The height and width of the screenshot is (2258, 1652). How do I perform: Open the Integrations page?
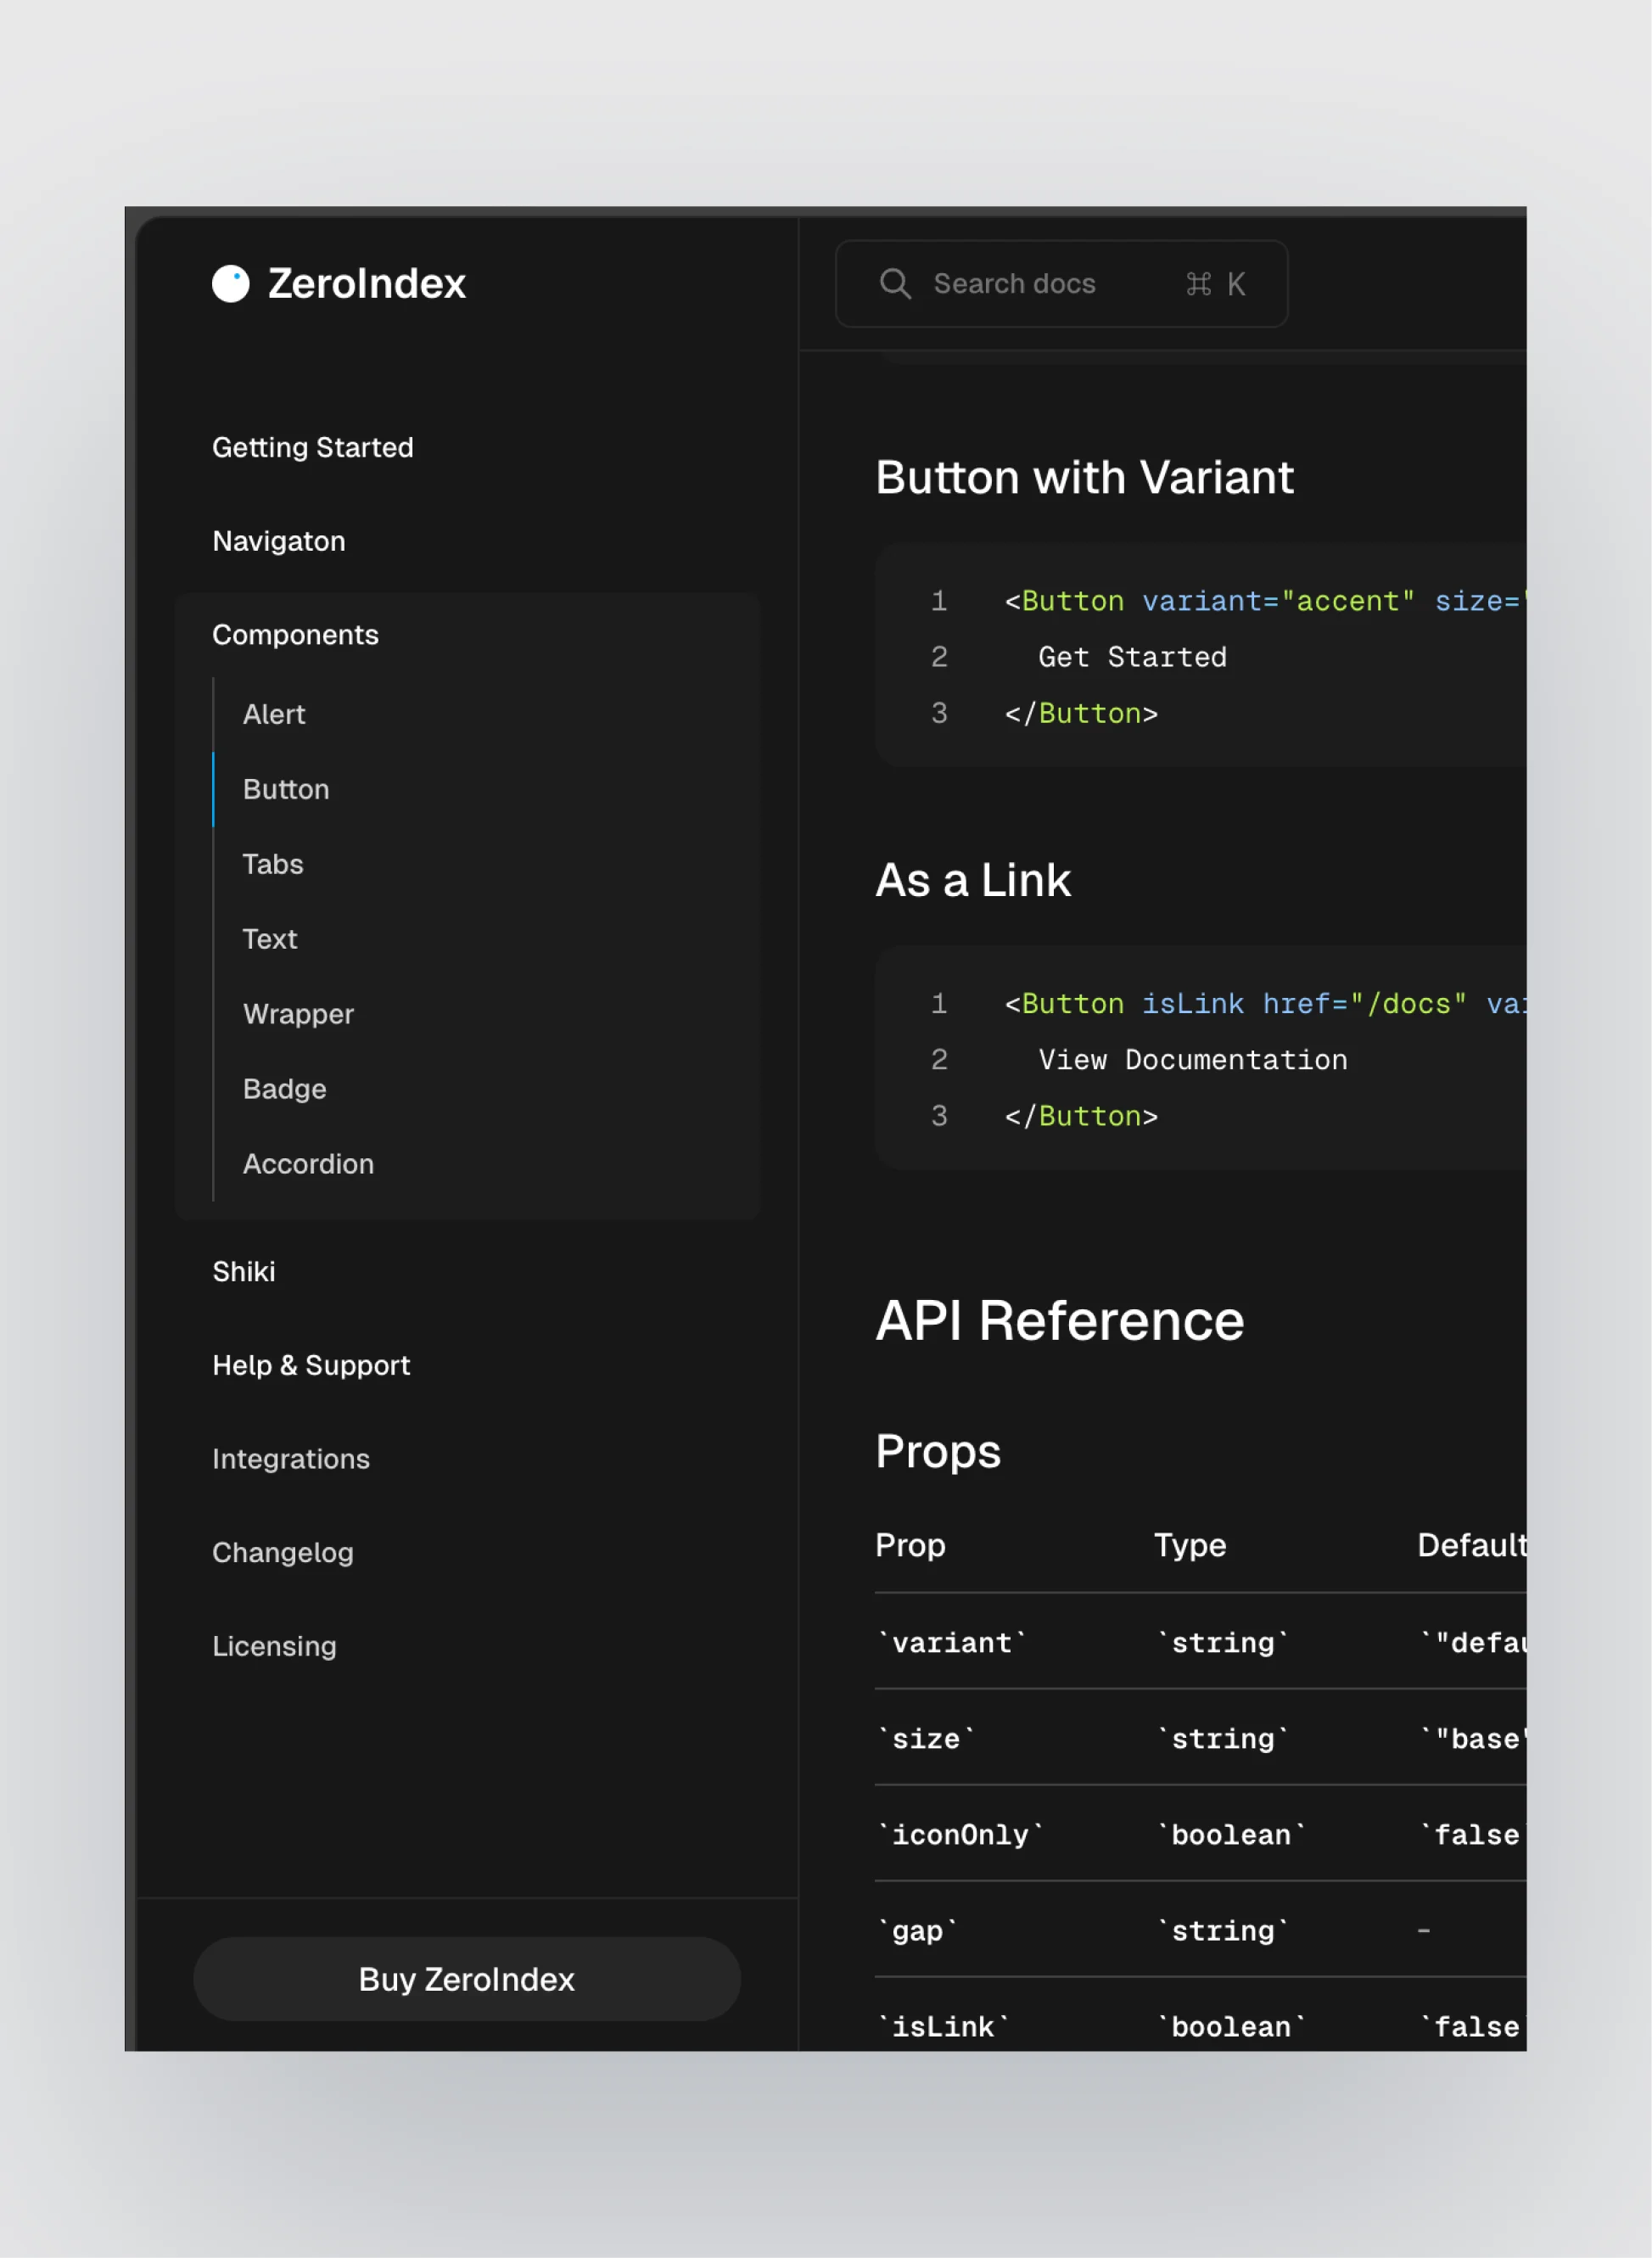point(290,1459)
